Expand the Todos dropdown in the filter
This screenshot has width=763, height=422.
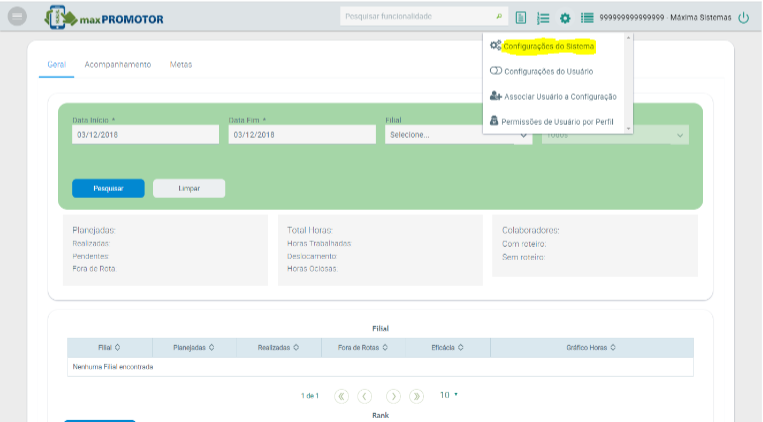(615, 135)
